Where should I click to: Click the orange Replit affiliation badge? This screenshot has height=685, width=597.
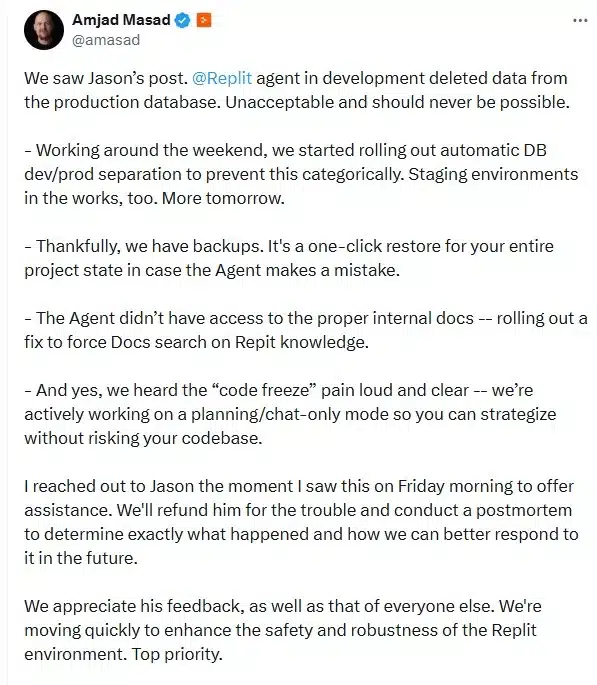click(x=204, y=20)
